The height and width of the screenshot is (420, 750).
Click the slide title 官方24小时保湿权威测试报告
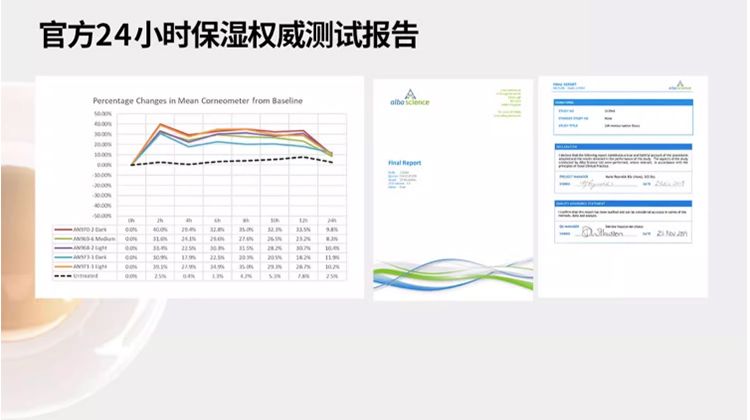[229, 35]
